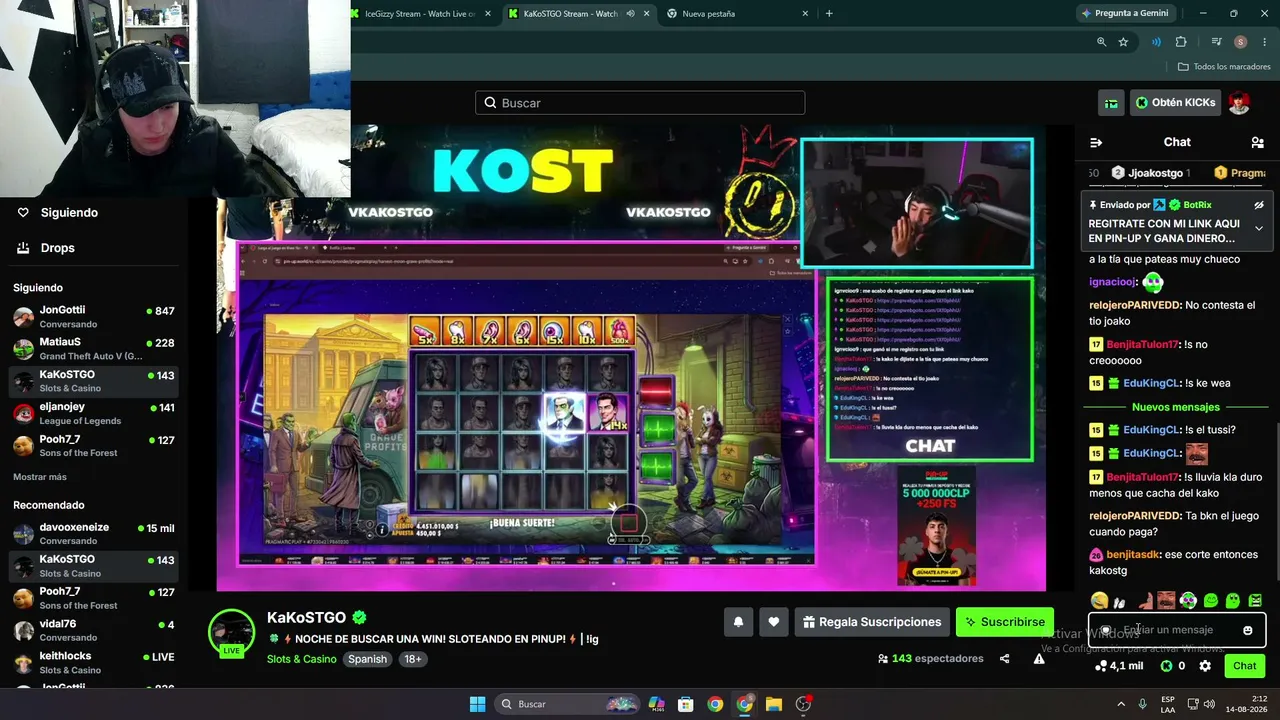
Task: Click the KaKoSTGO streamer avatar with LIVE badge
Action: pyautogui.click(x=231, y=632)
